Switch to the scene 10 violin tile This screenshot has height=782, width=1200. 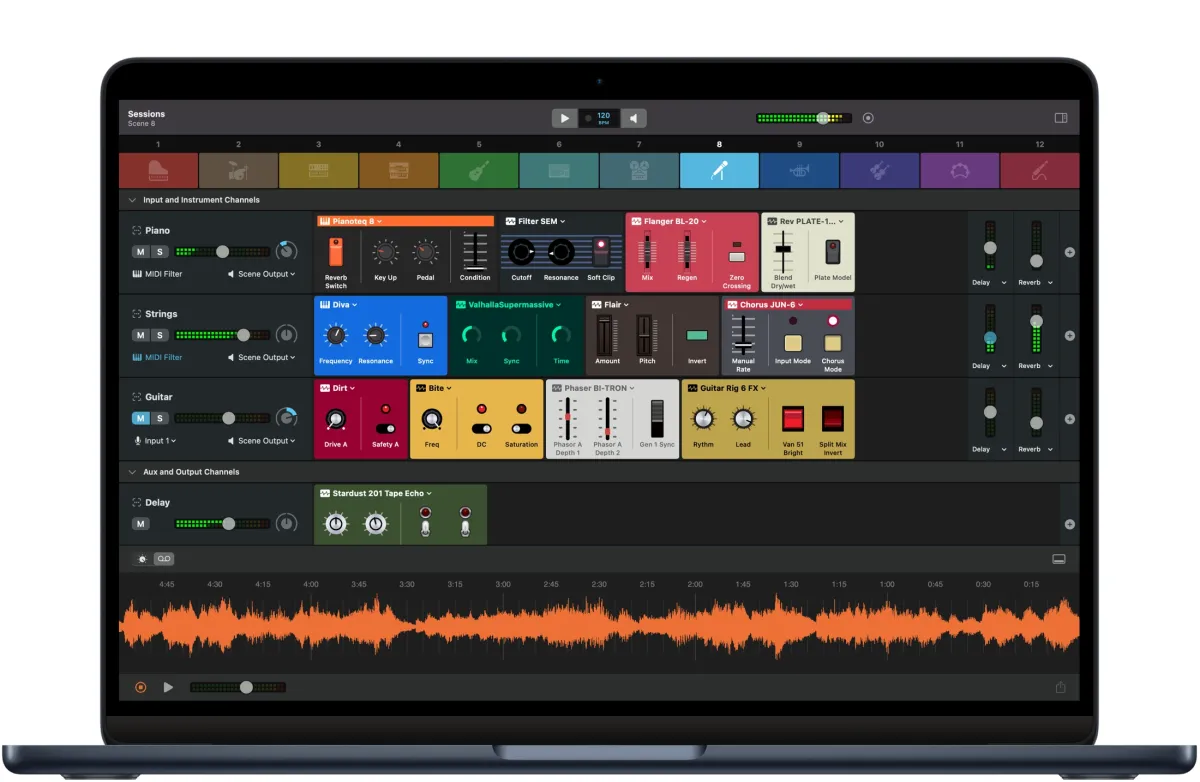point(879,170)
